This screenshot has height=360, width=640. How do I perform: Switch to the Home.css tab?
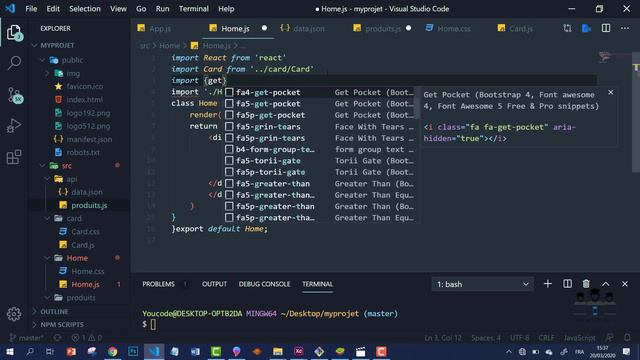click(x=453, y=29)
